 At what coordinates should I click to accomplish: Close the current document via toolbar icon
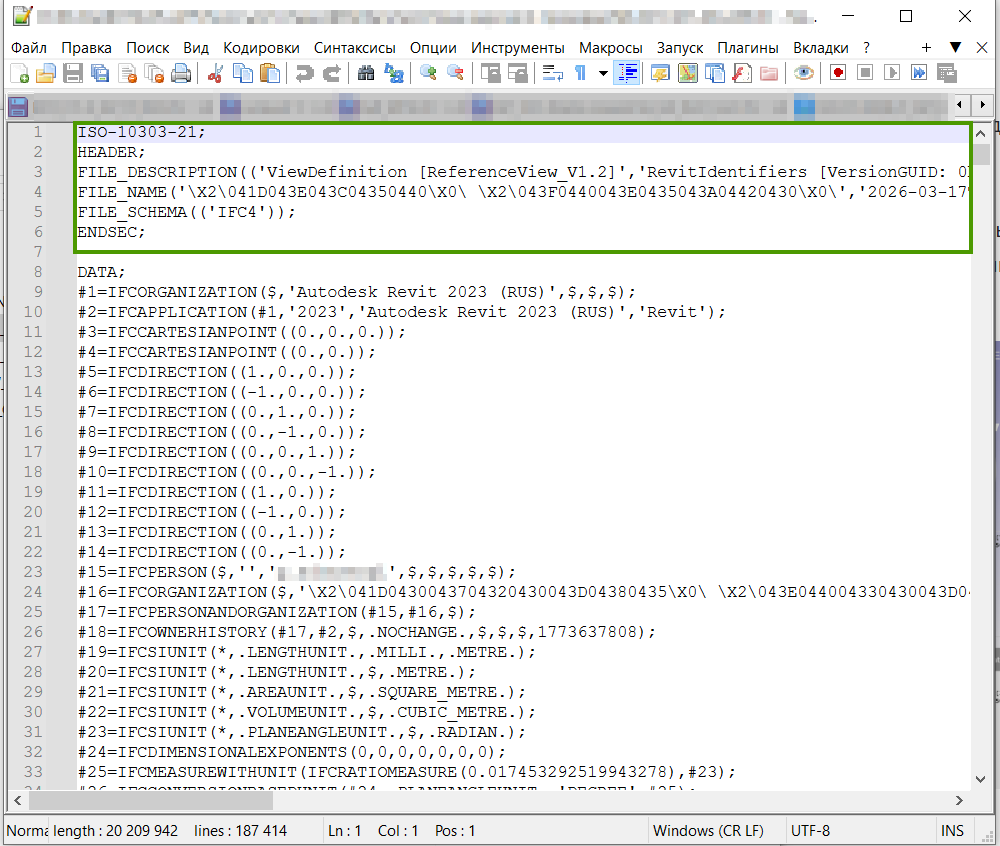coord(128,74)
